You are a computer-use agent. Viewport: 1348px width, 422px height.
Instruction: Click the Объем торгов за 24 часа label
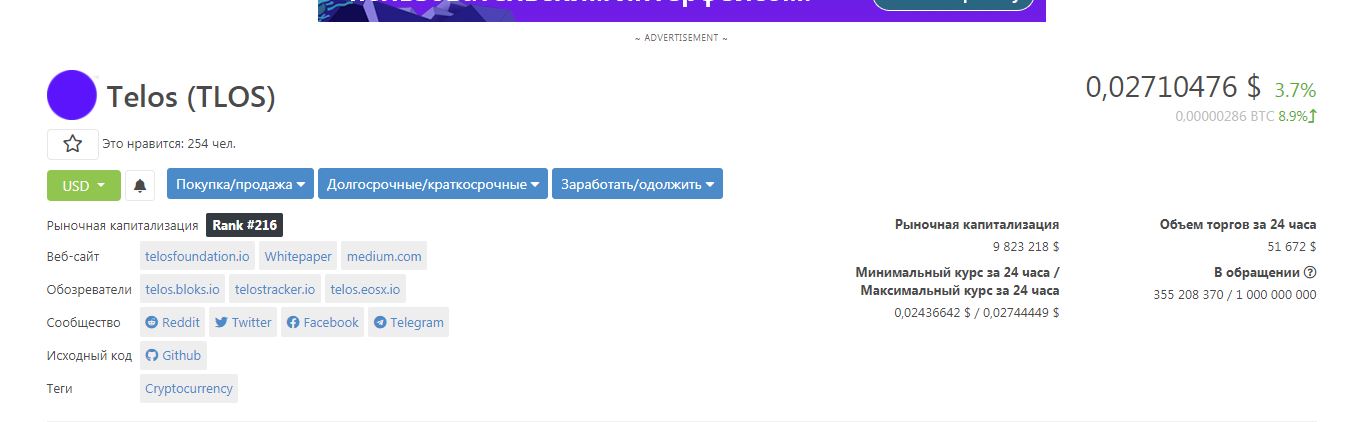coord(1238,224)
